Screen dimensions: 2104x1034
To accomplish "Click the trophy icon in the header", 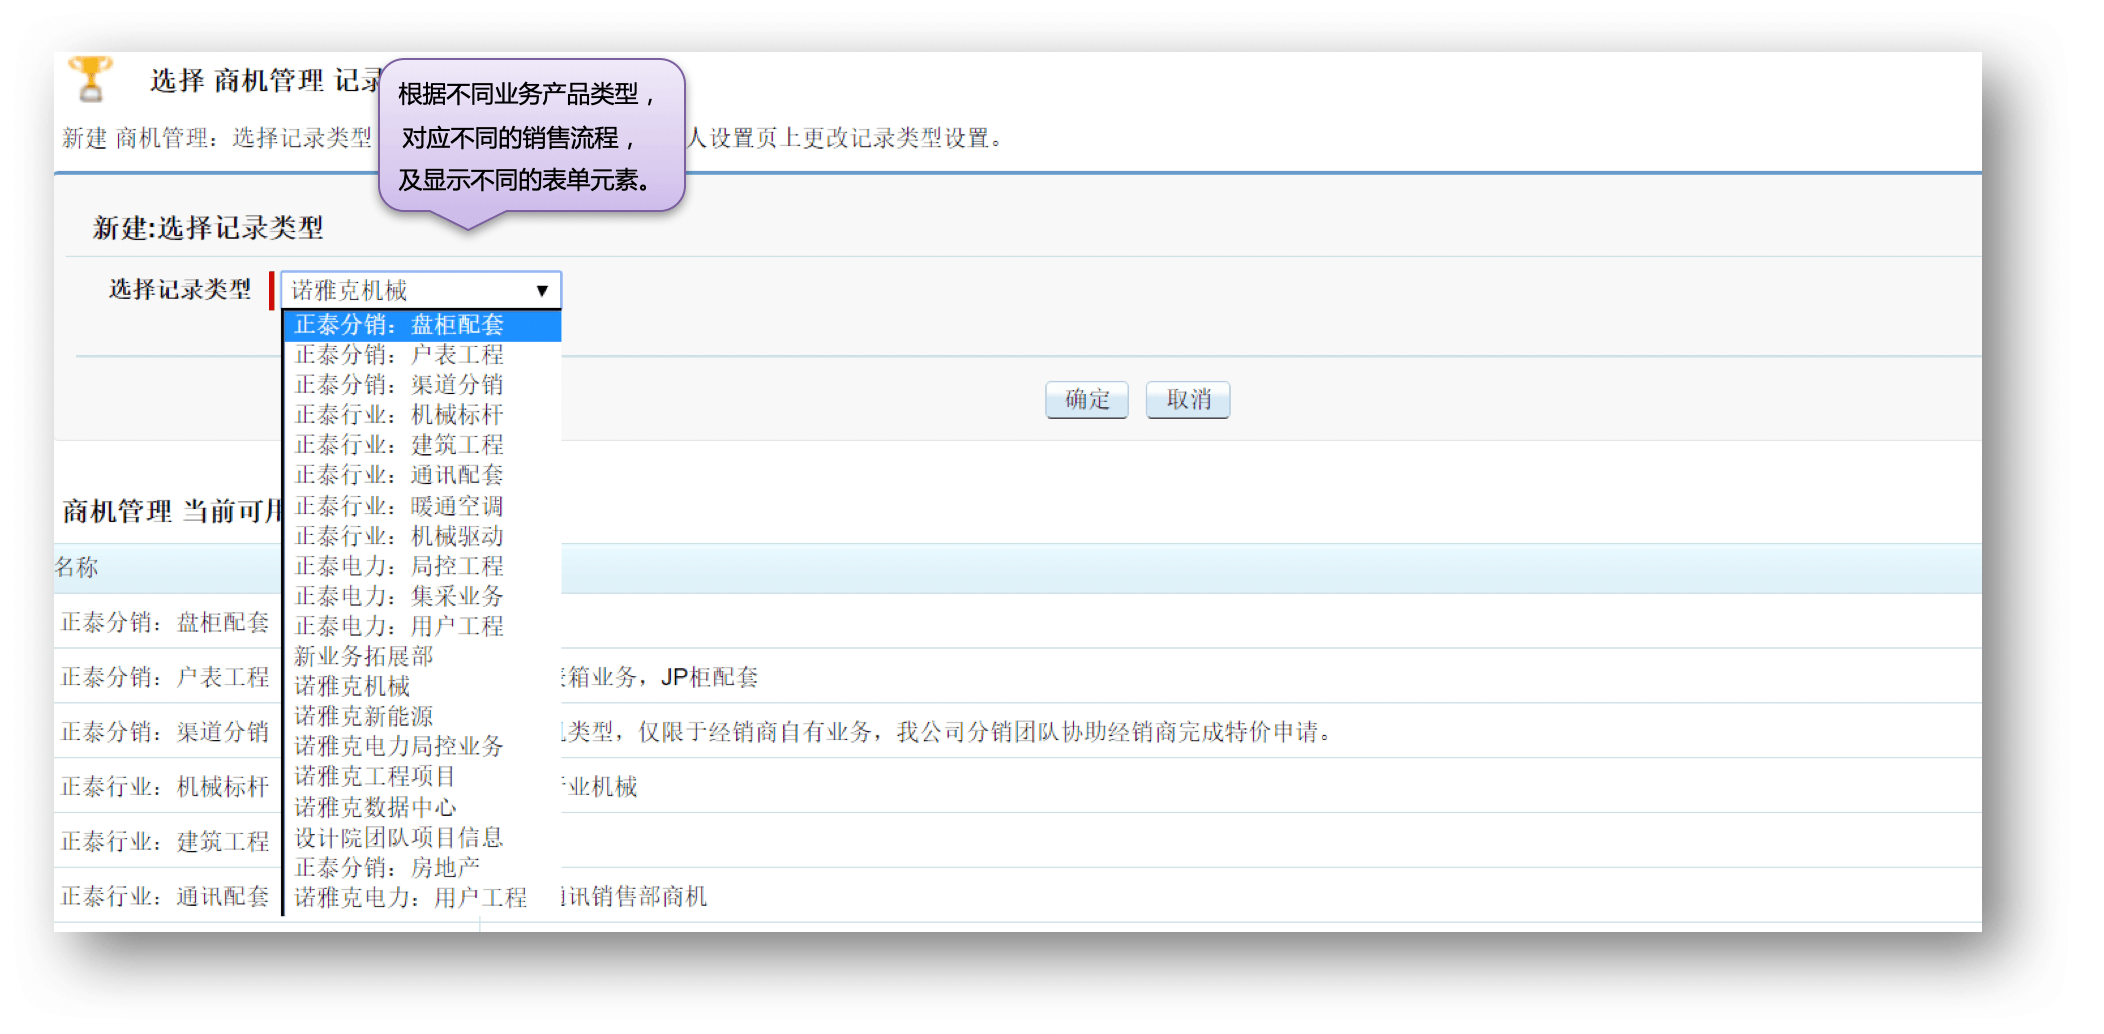I will coord(90,79).
